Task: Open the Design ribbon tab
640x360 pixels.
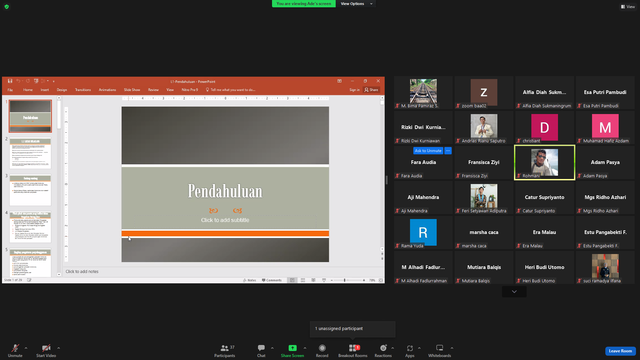Action: coord(62,90)
